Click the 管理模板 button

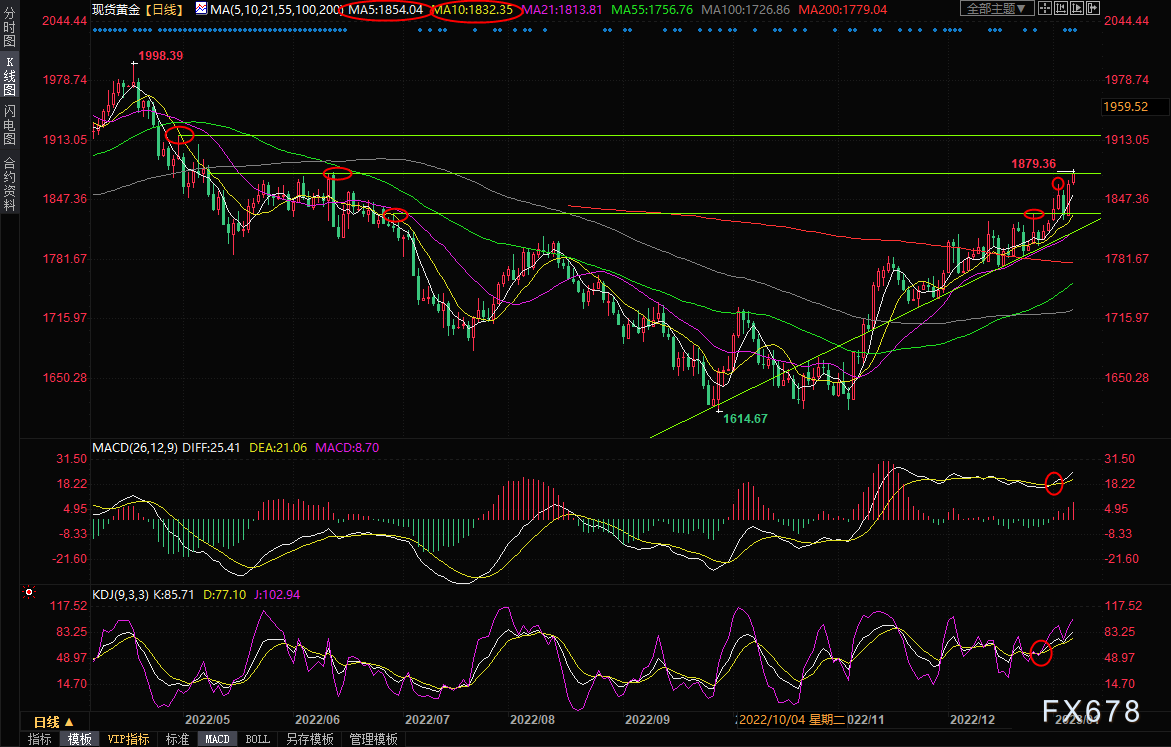point(373,739)
